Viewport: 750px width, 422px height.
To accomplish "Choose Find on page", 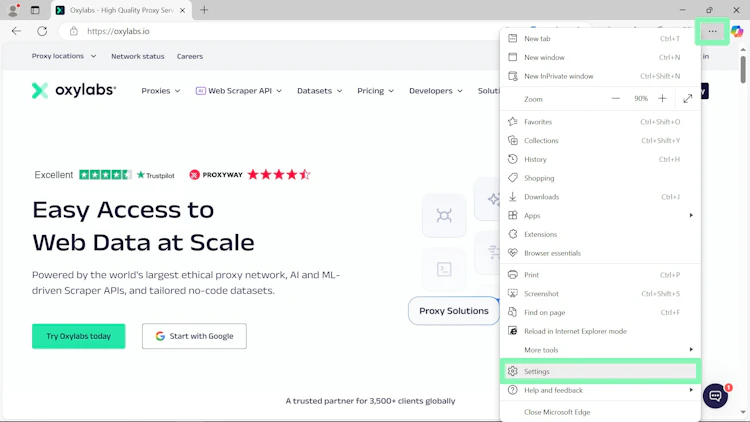I will (600, 312).
